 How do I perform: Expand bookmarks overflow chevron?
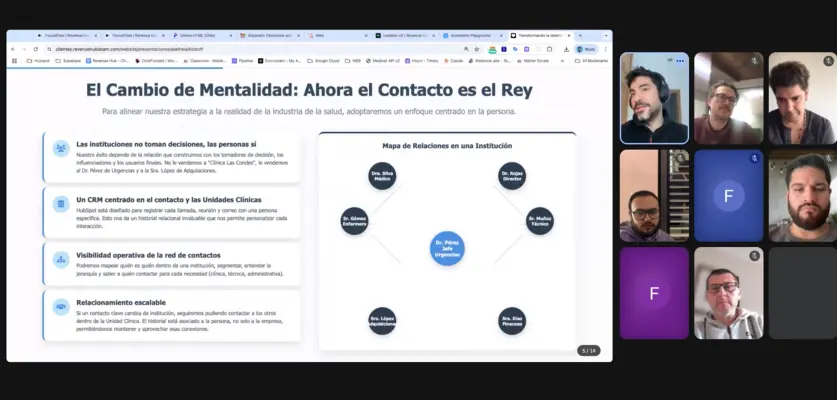[x=561, y=61]
